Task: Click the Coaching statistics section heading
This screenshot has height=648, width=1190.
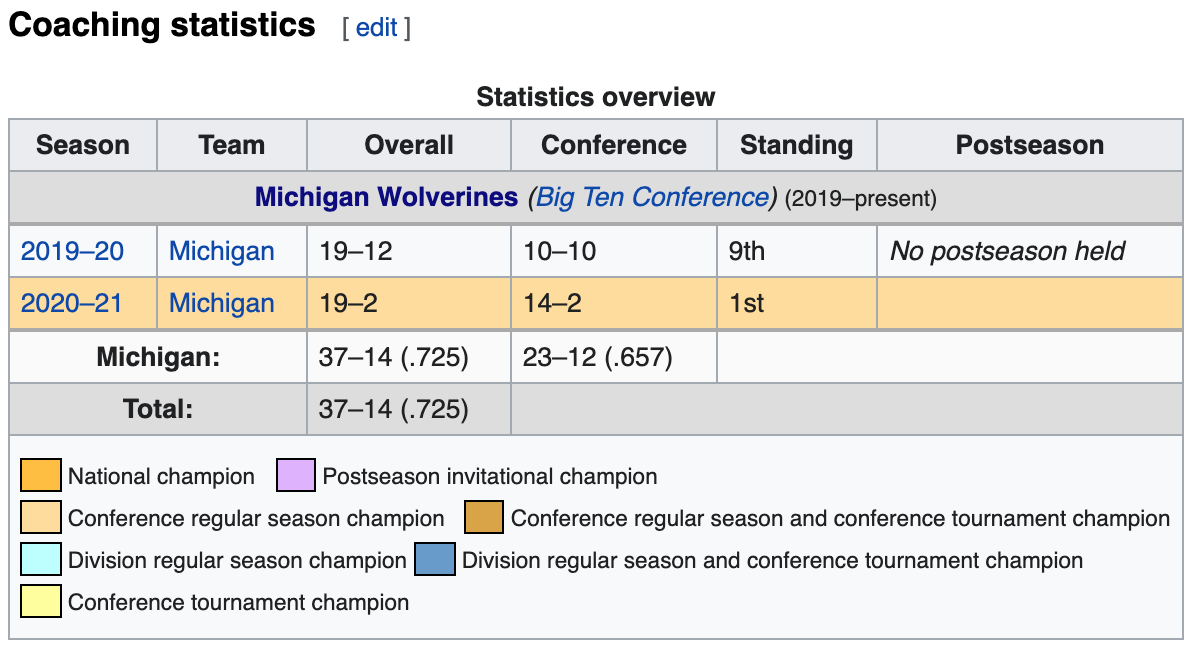Action: [x=162, y=25]
